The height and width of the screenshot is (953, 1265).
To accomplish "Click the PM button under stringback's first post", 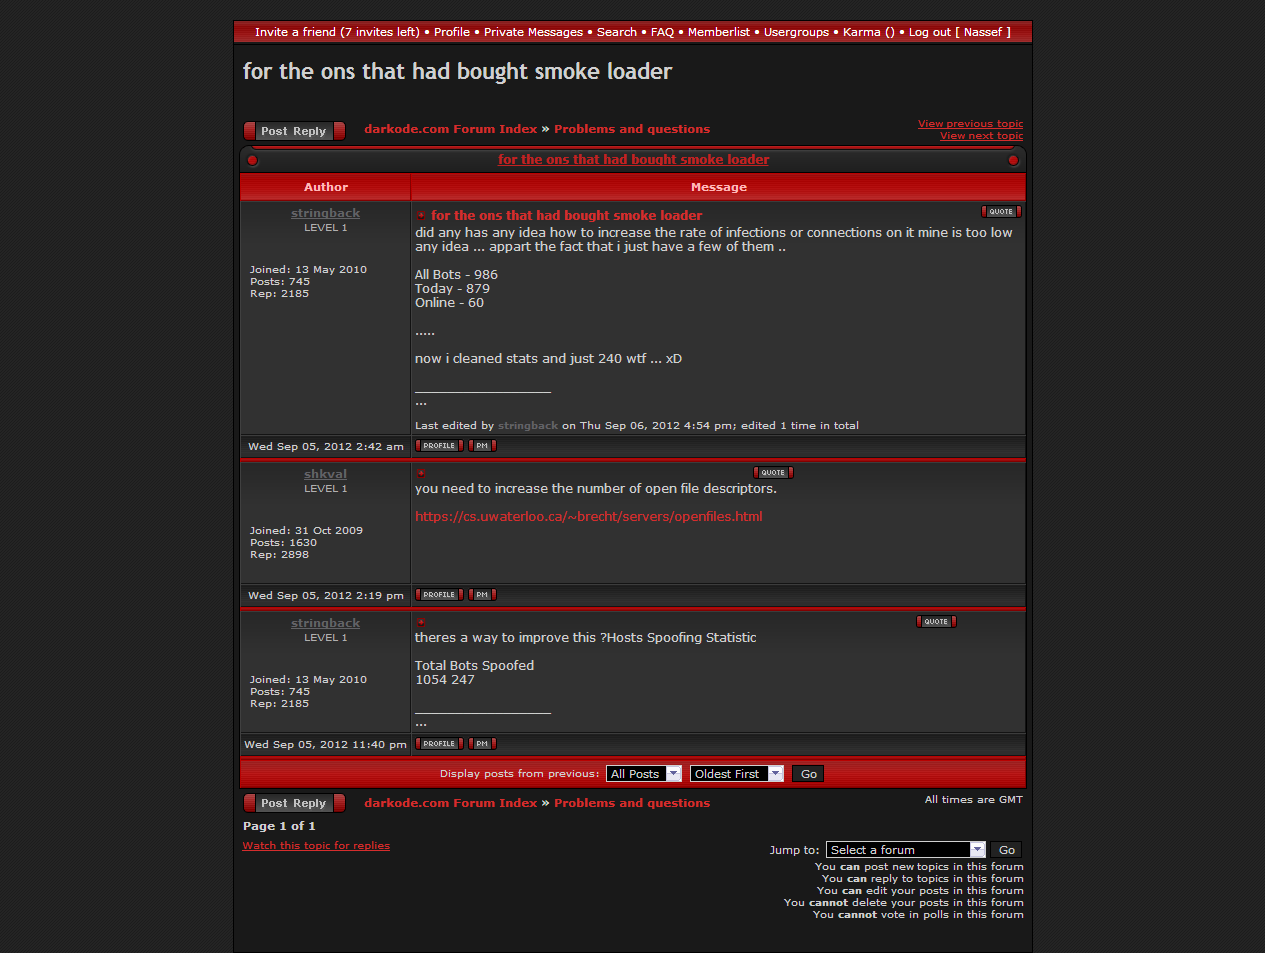I will point(482,446).
